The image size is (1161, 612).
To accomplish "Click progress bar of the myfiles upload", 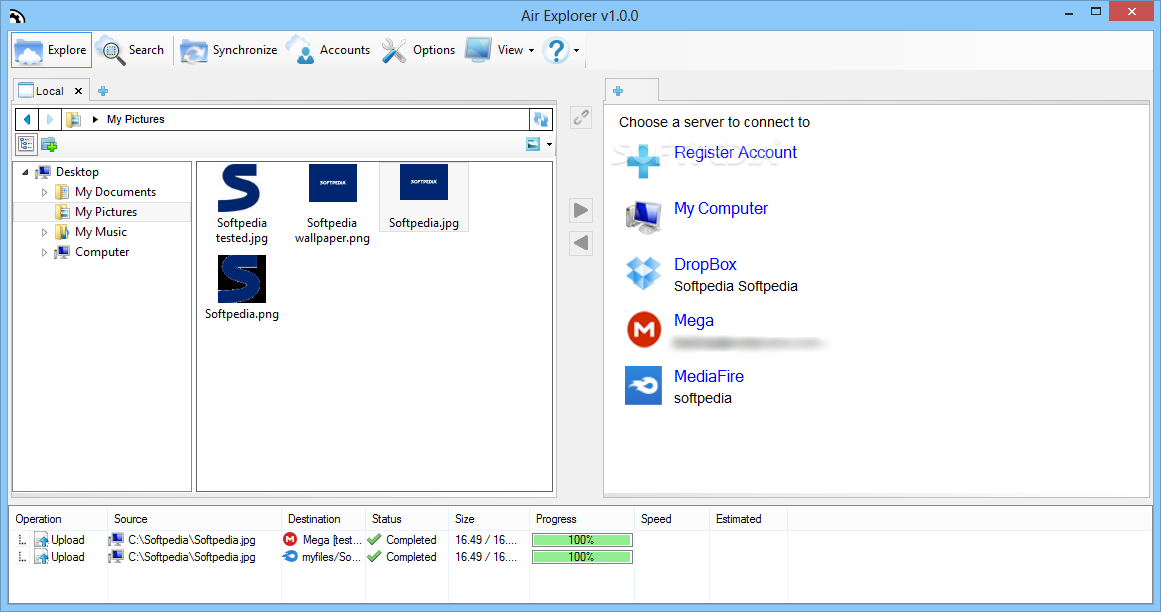I will pos(582,557).
